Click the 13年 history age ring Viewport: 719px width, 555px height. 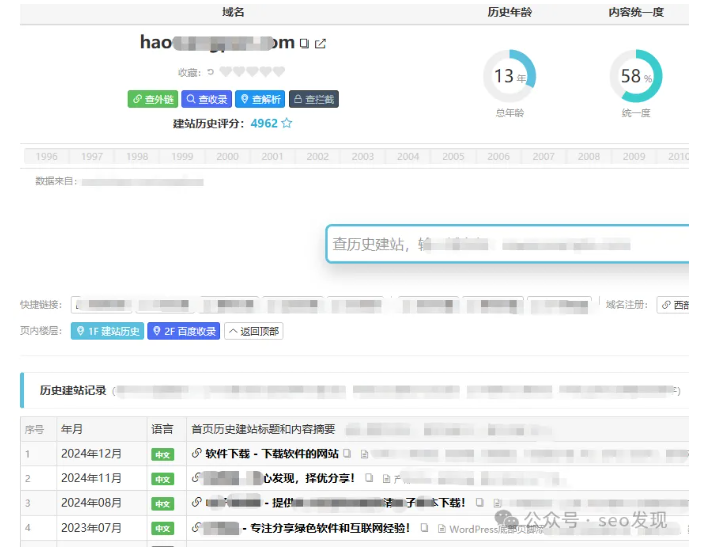(509, 76)
